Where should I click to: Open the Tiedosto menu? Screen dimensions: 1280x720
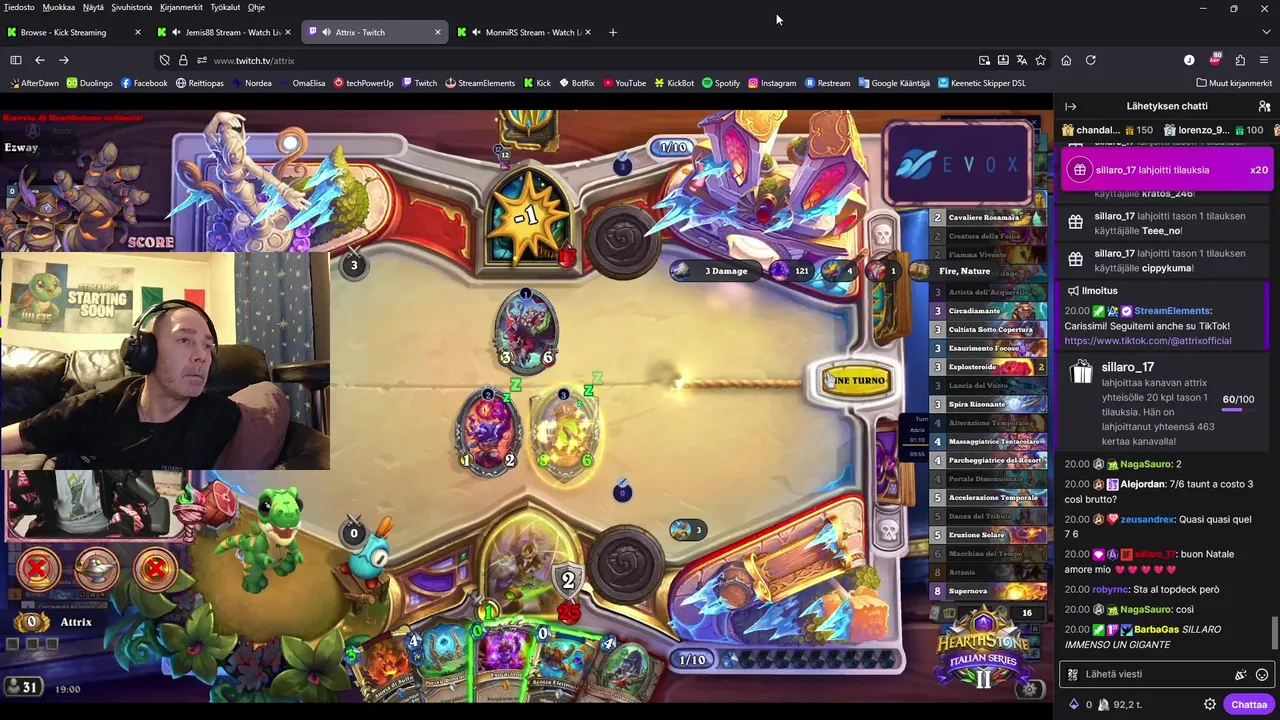click(19, 7)
